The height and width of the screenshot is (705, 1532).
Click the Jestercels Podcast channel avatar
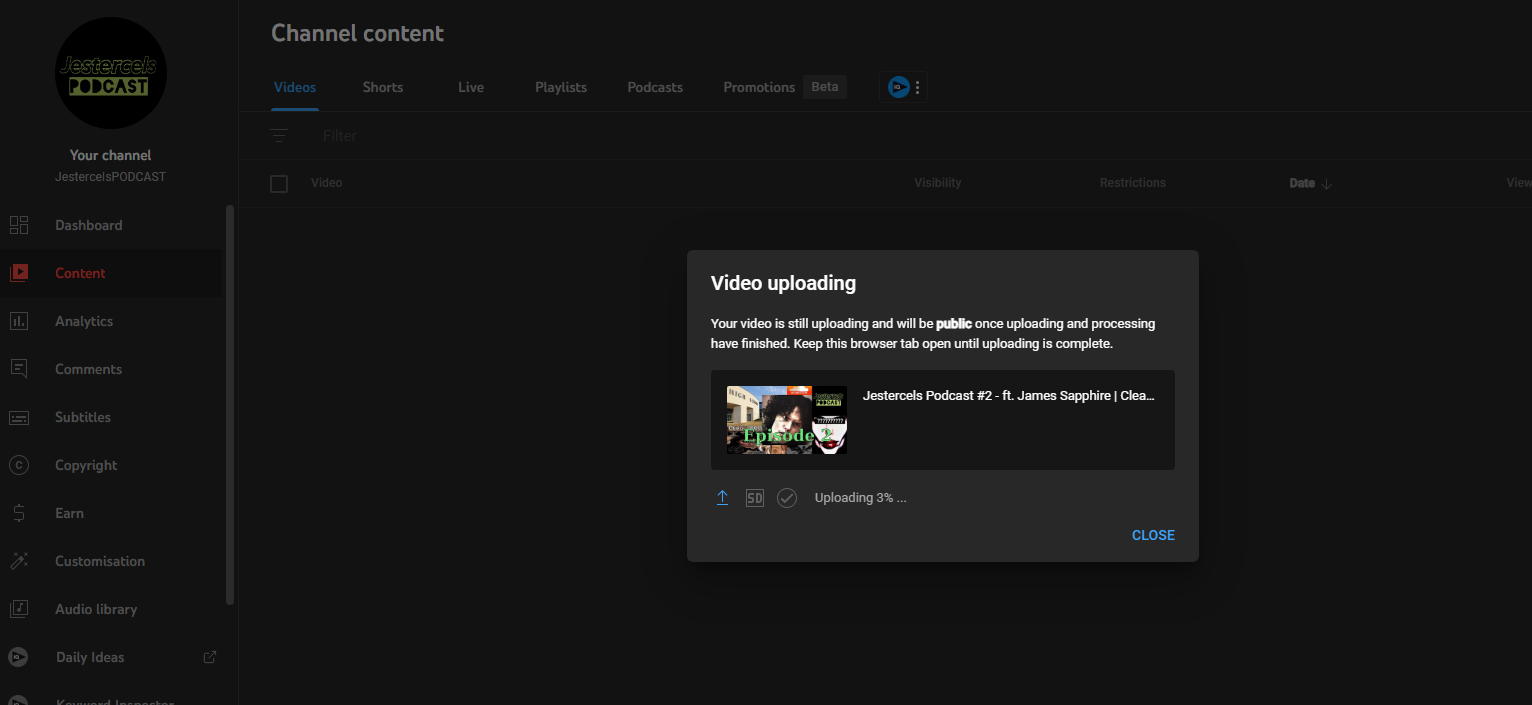point(111,73)
